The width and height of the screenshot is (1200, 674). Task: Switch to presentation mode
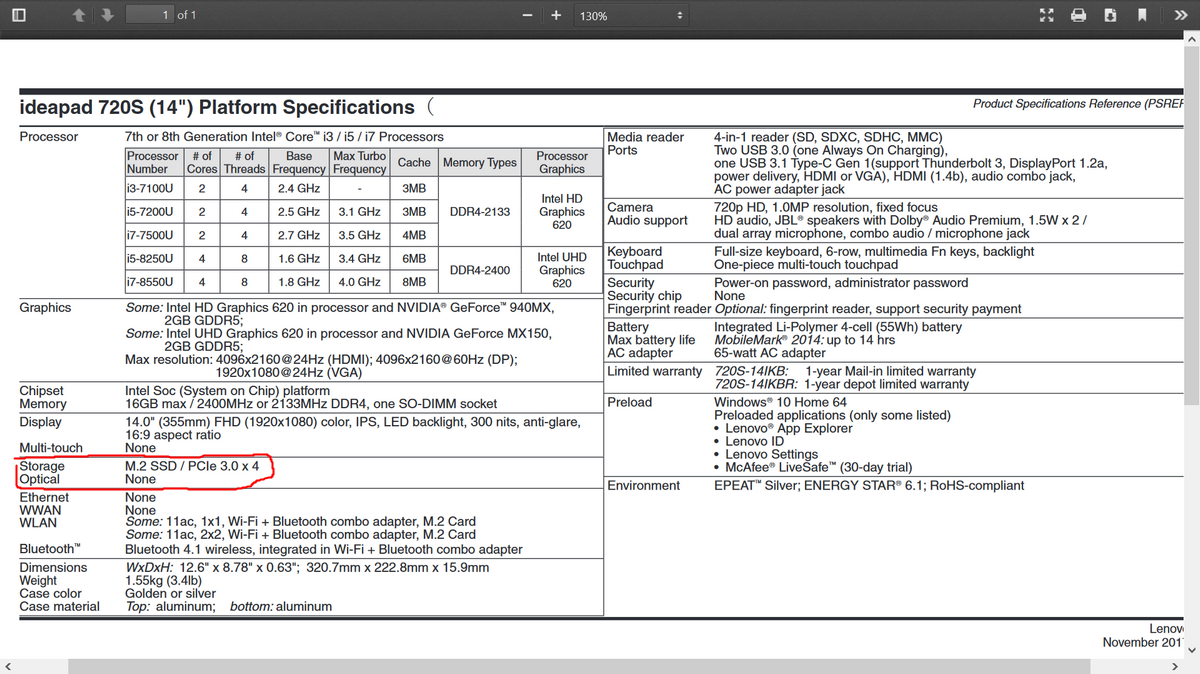click(1048, 16)
